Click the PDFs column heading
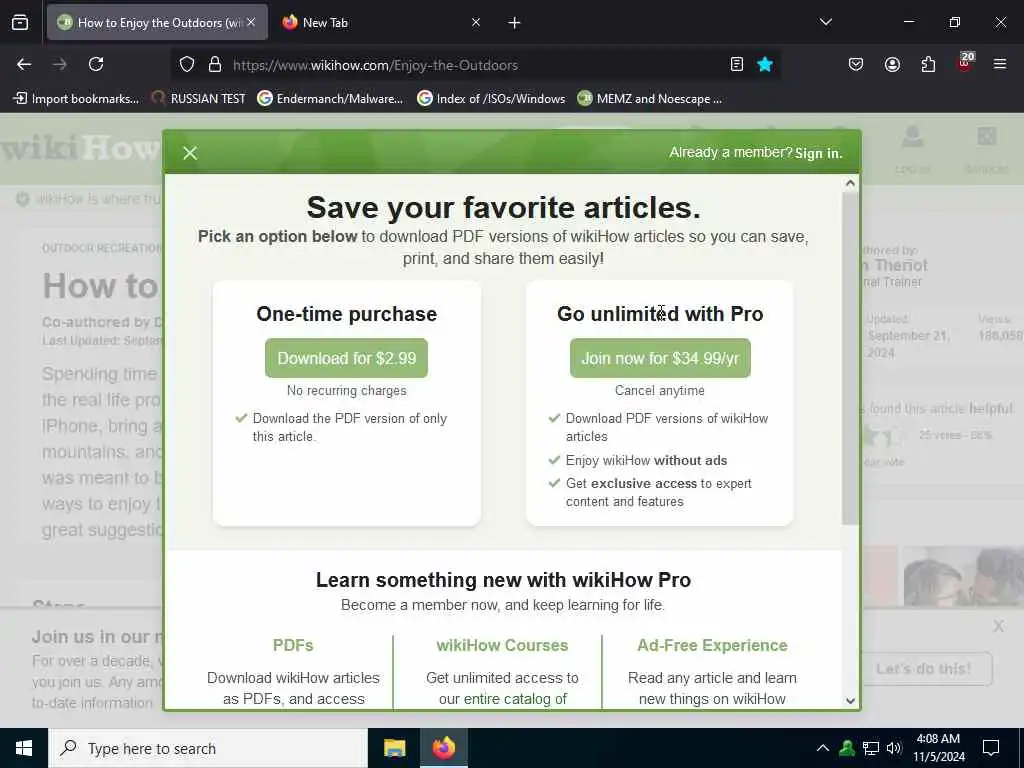 [x=293, y=645]
